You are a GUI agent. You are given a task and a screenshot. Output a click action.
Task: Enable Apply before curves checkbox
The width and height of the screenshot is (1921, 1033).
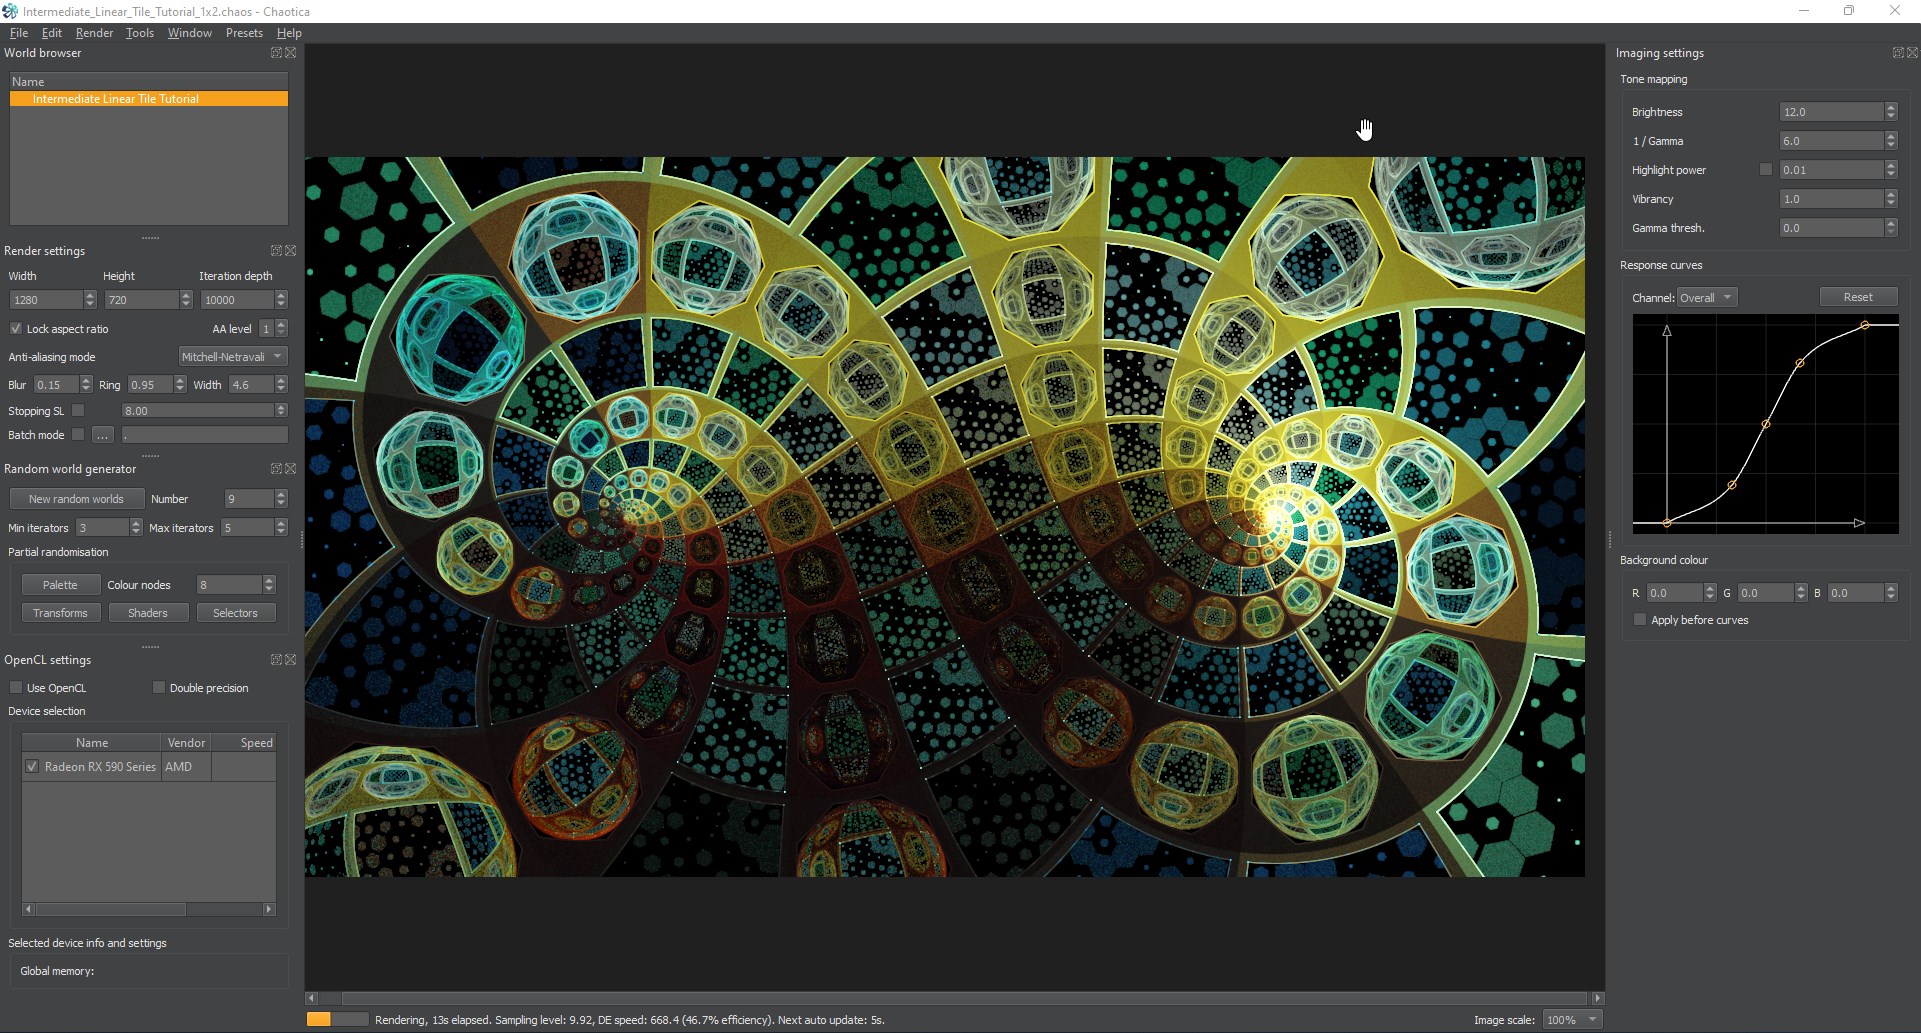(x=1639, y=620)
